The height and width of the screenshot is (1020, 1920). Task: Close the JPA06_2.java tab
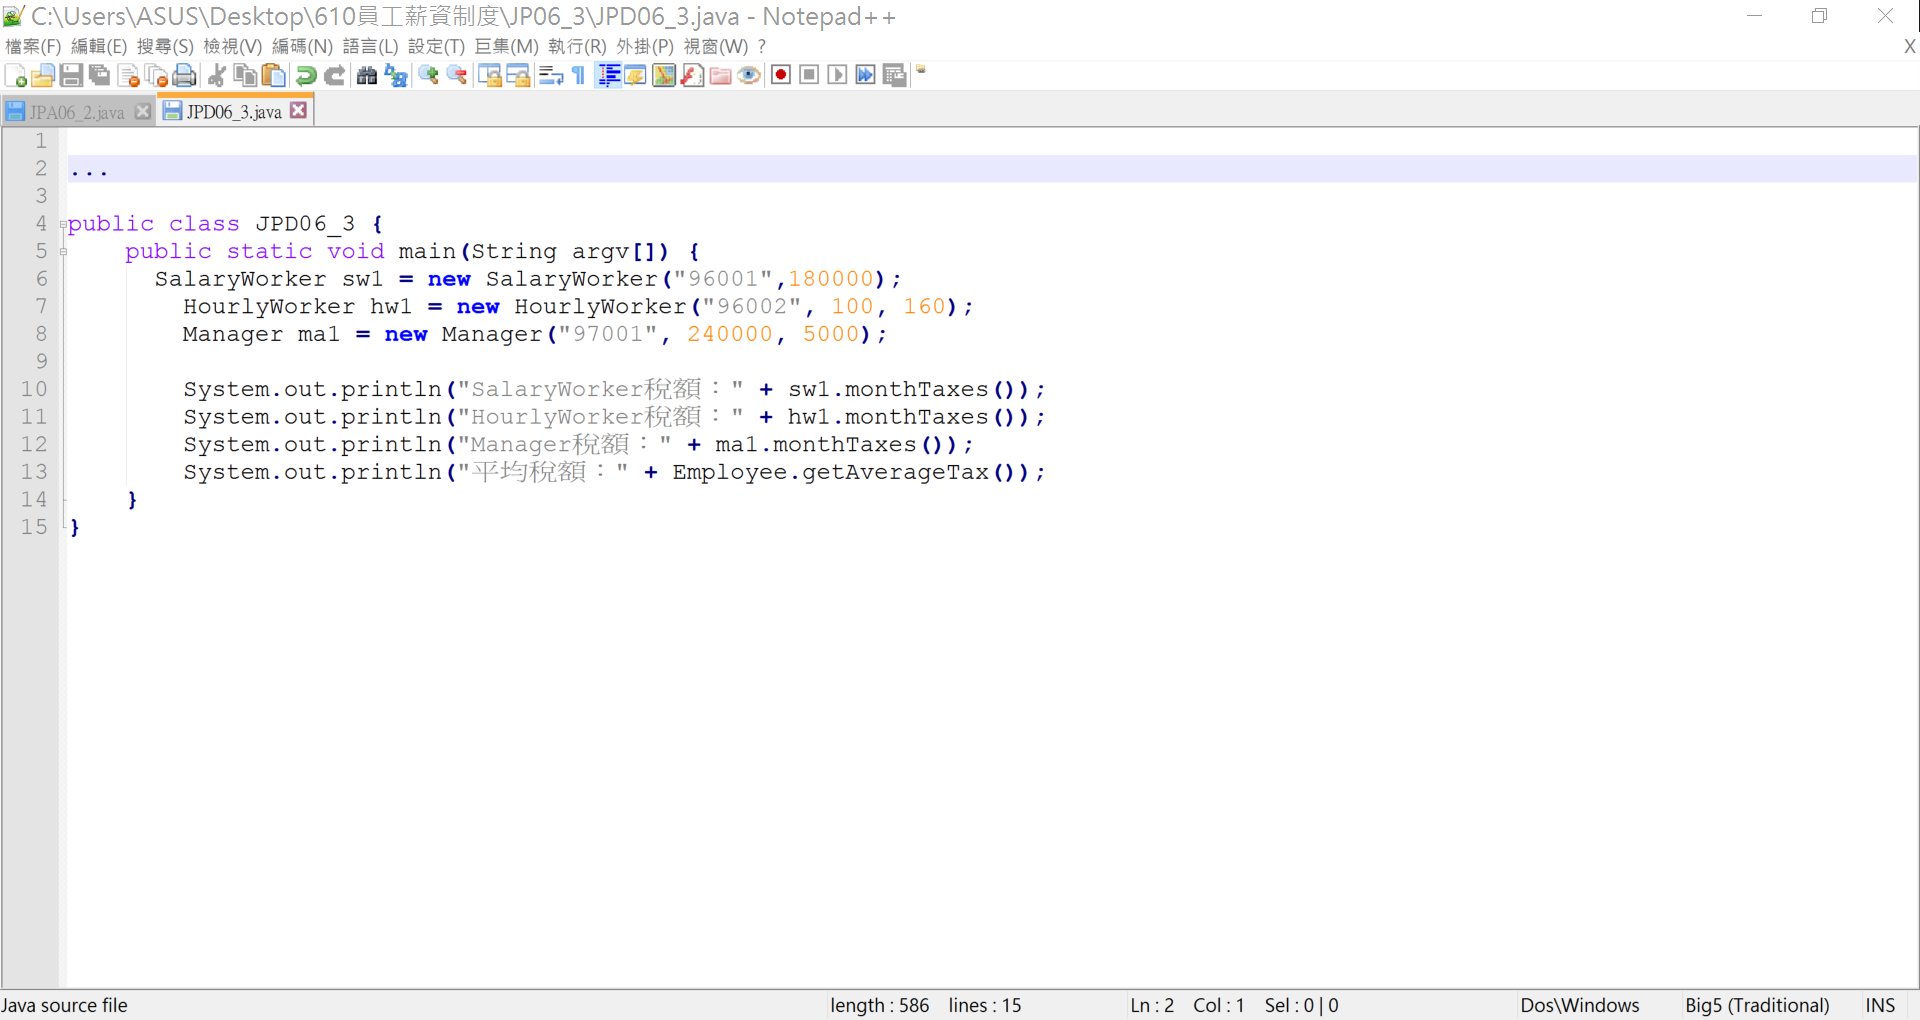(143, 111)
